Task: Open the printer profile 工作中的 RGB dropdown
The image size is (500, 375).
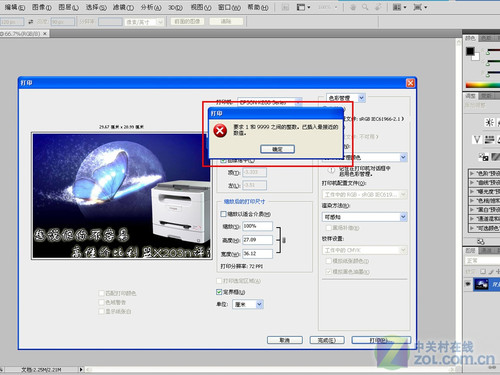Action: click(365, 194)
